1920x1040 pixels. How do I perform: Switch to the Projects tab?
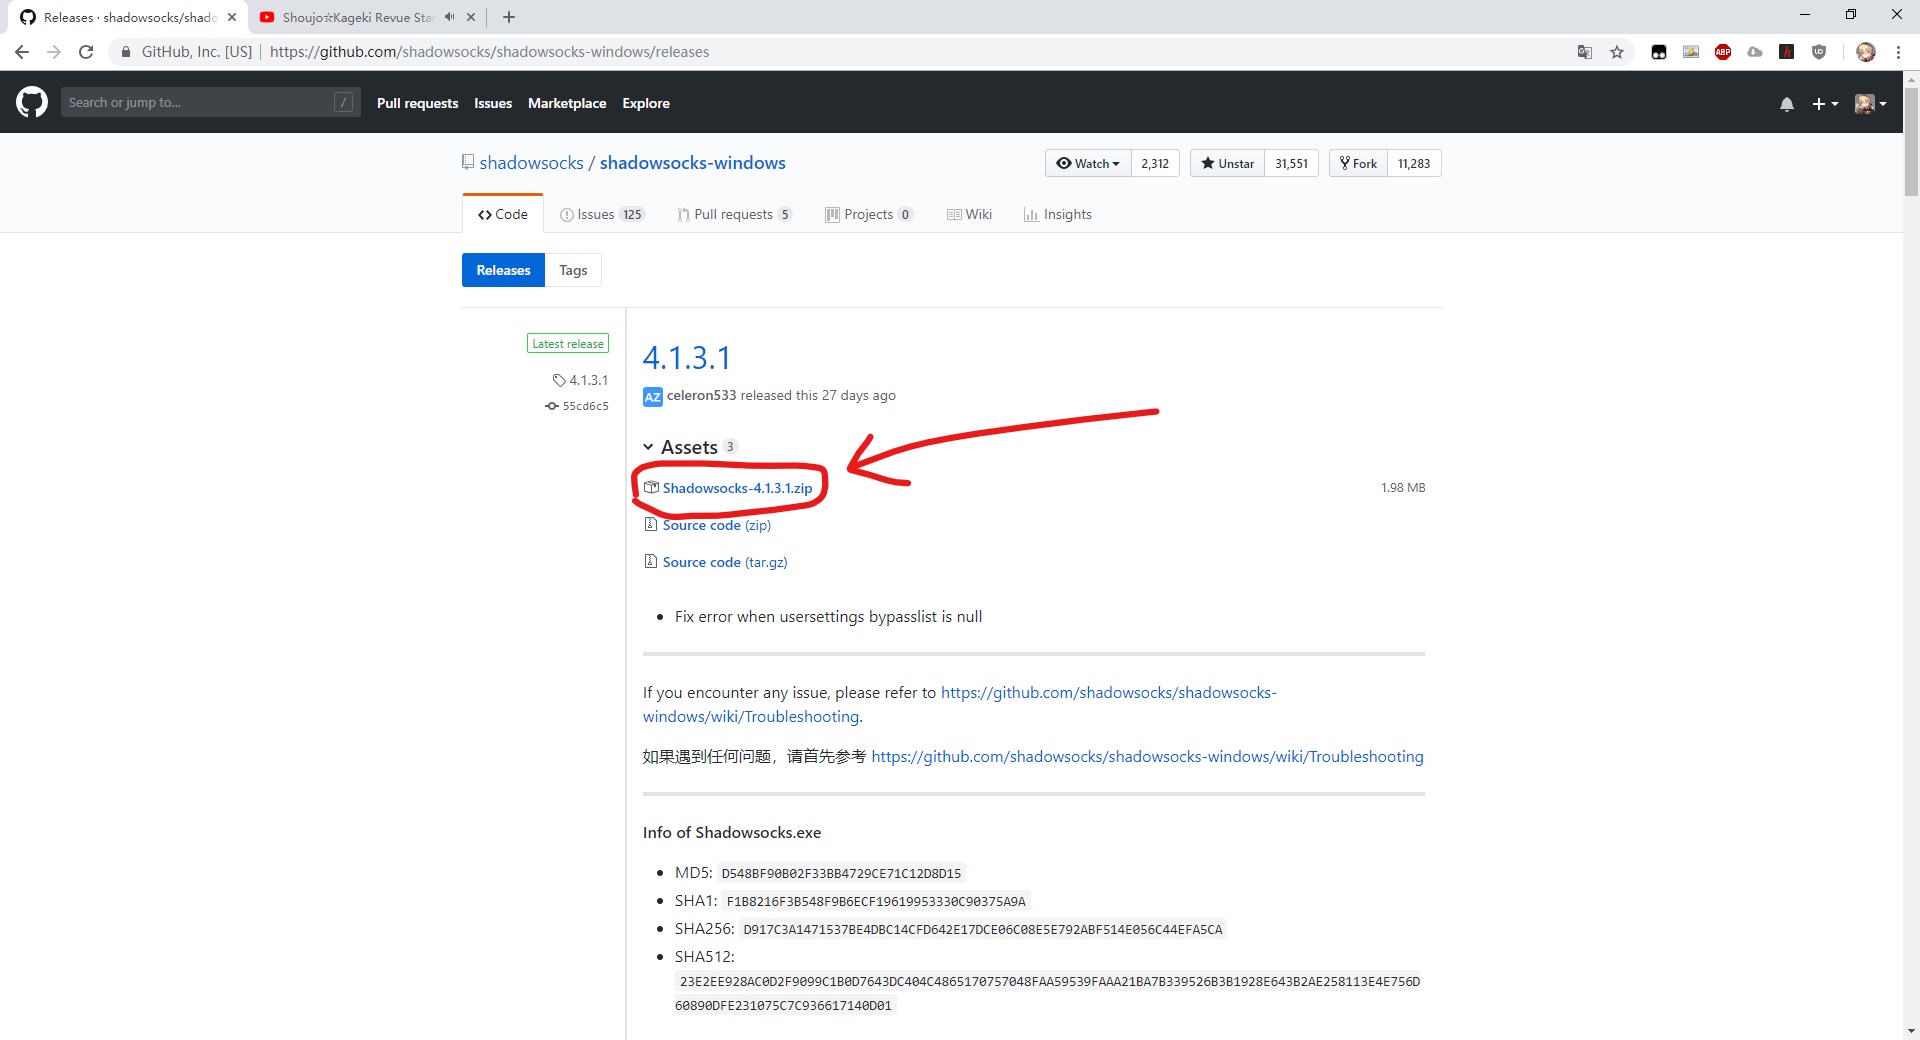click(x=868, y=214)
